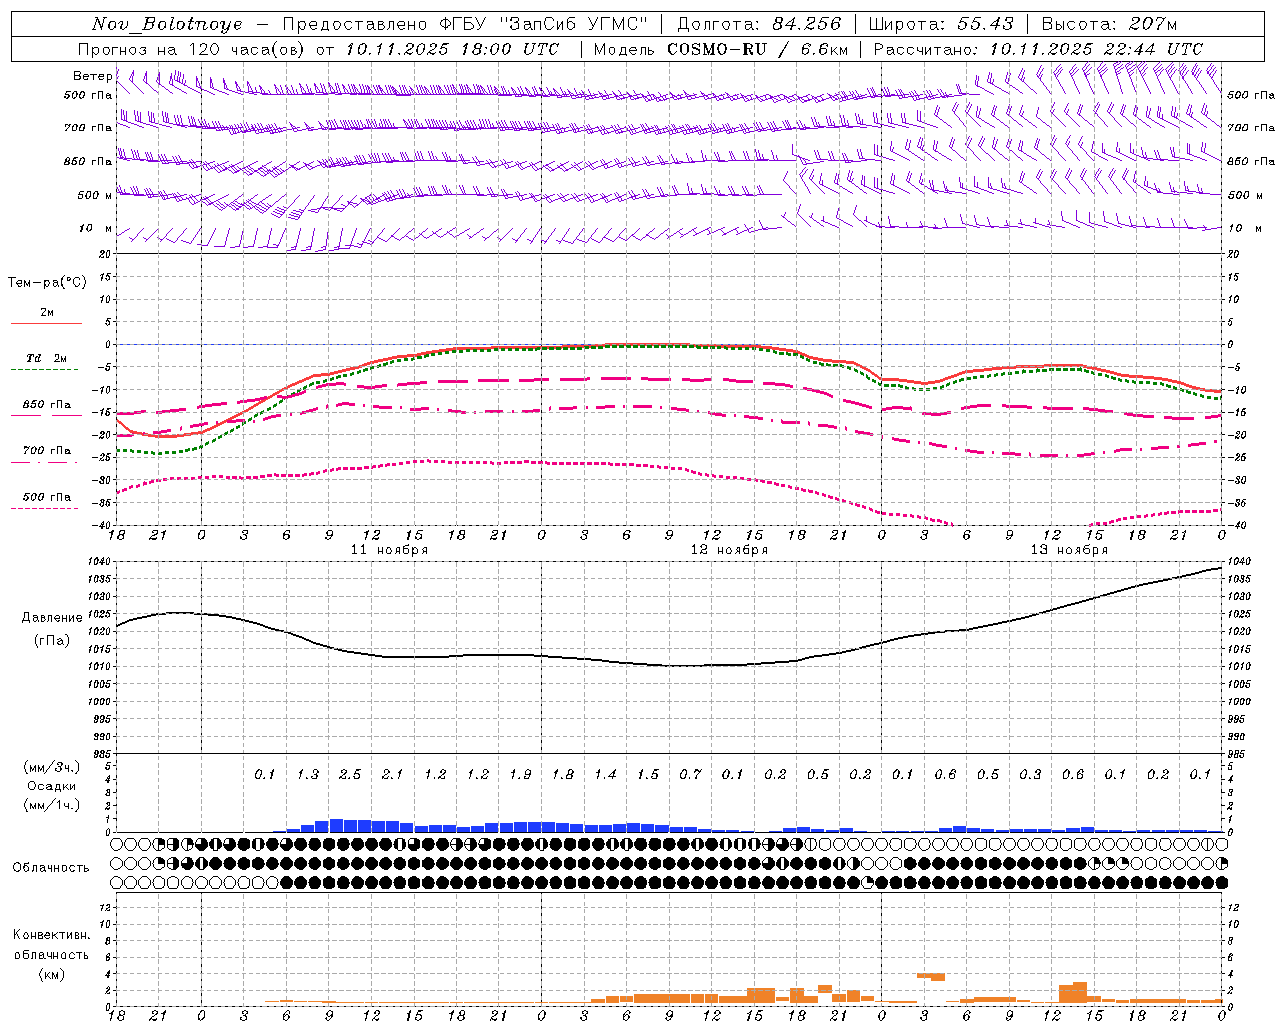Click the "13 ноября" date label
This screenshot has width=1280, height=1024.
1069,550
